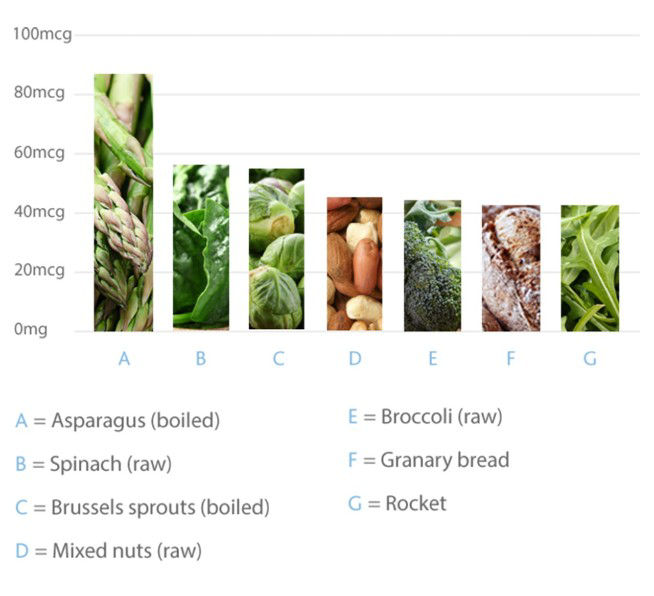Click the mixed nuts bar
Image resolution: width=654 pixels, height=596 pixels.
(354, 264)
